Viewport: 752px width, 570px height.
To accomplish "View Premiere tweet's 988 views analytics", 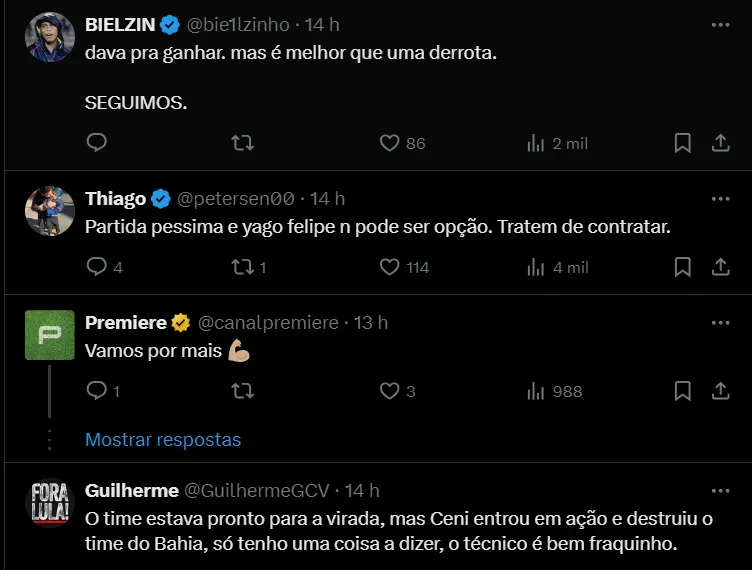I will [x=536, y=391].
